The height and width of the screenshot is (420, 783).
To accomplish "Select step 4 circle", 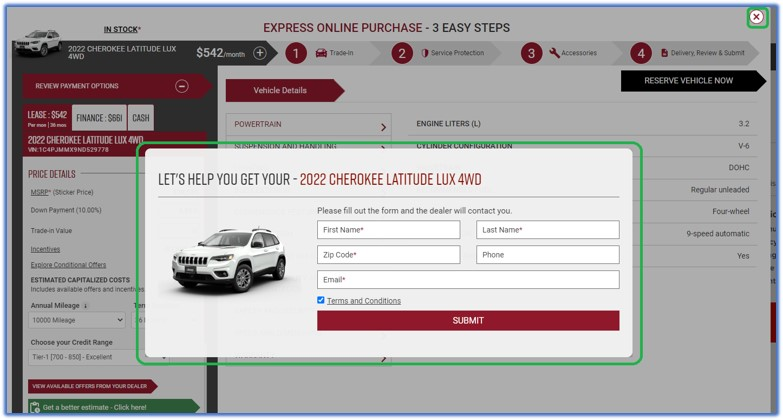I will [x=641, y=53].
